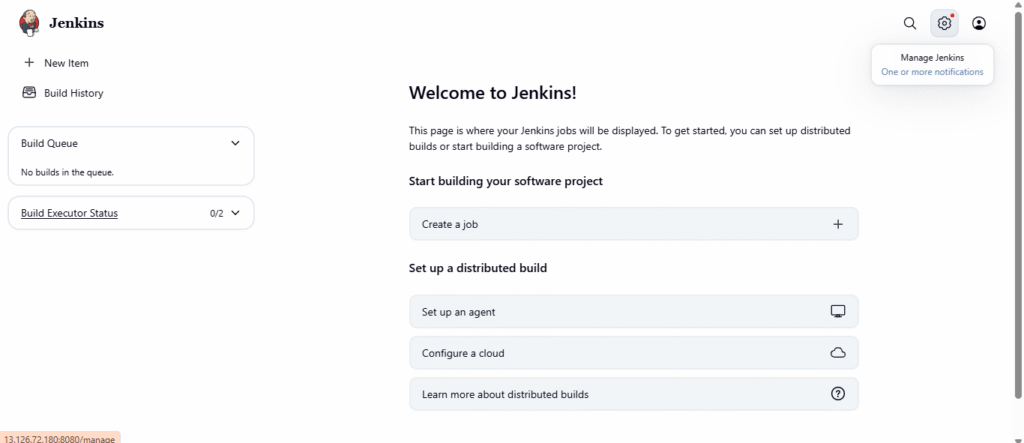Open the Build Executor Status link

(69, 213)
